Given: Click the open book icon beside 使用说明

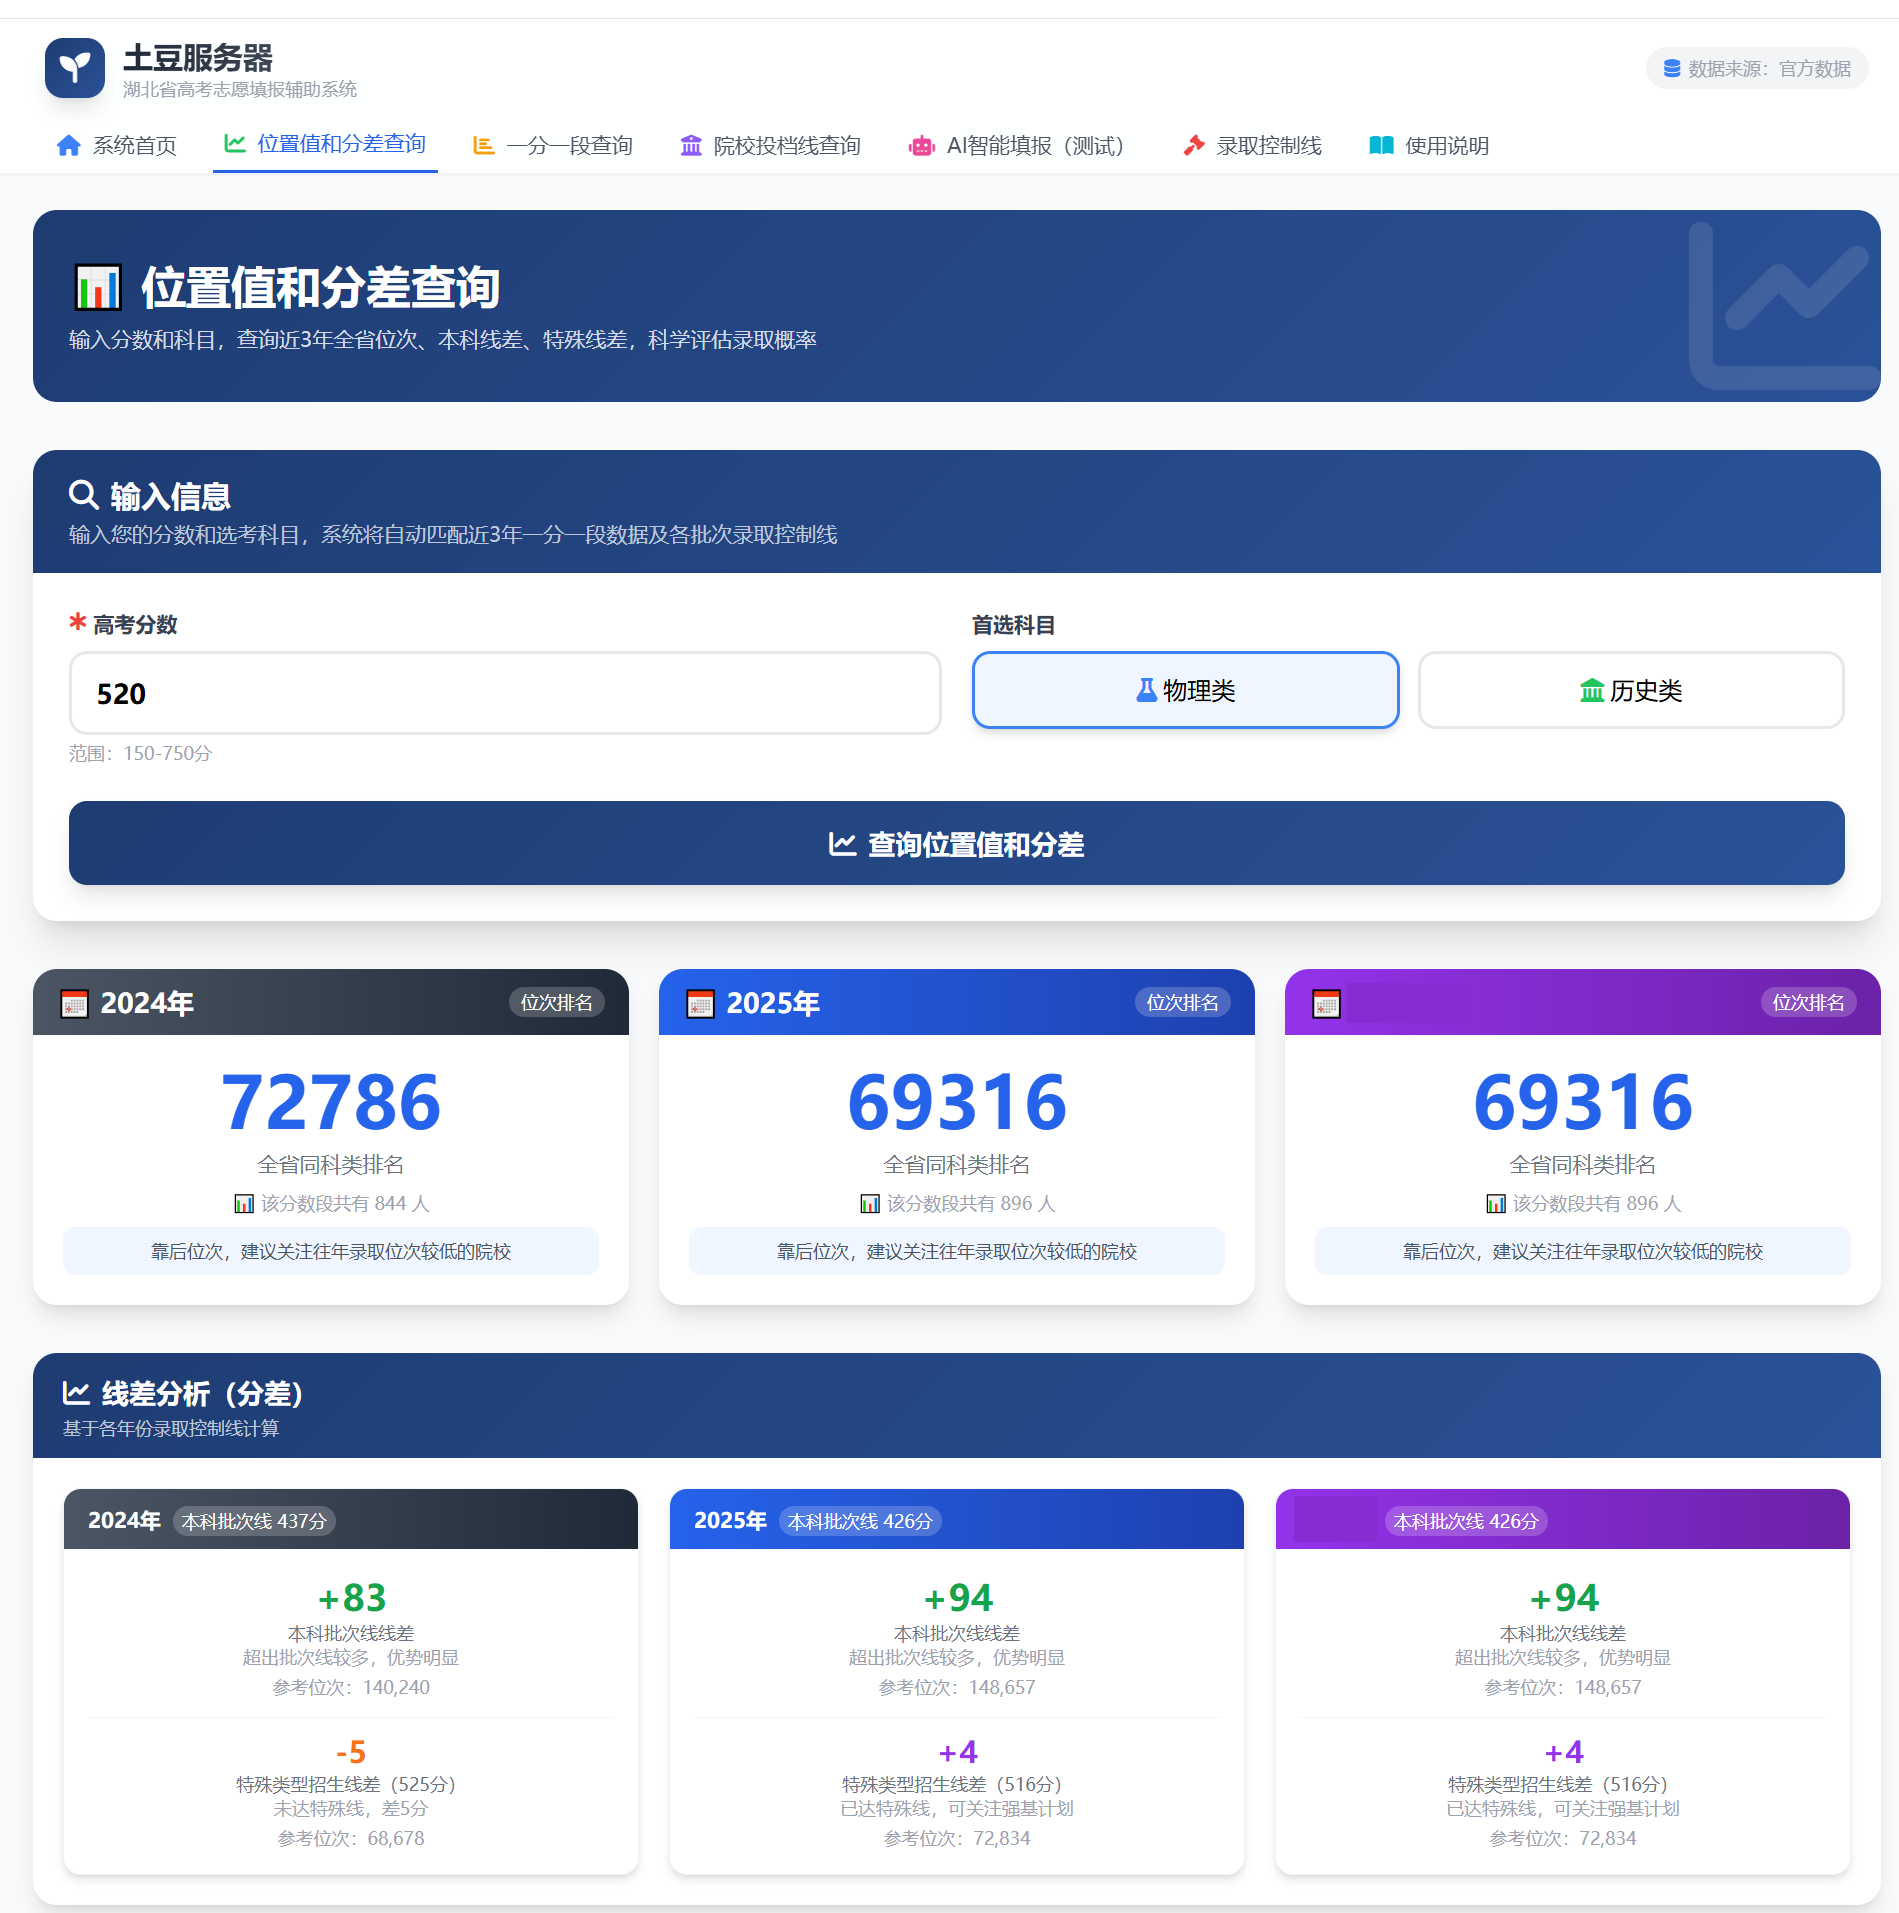Looking at the screenshot, I should tap(1382, 146).
